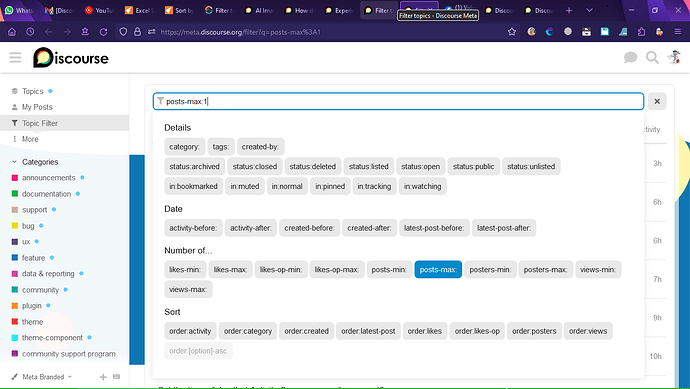Add status:closed filter chip

[255, 166]
